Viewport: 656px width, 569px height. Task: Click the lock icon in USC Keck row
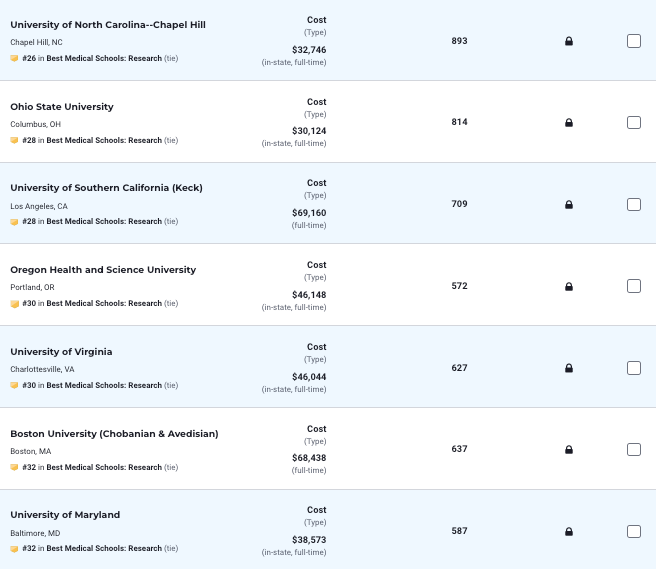point(569,205)
